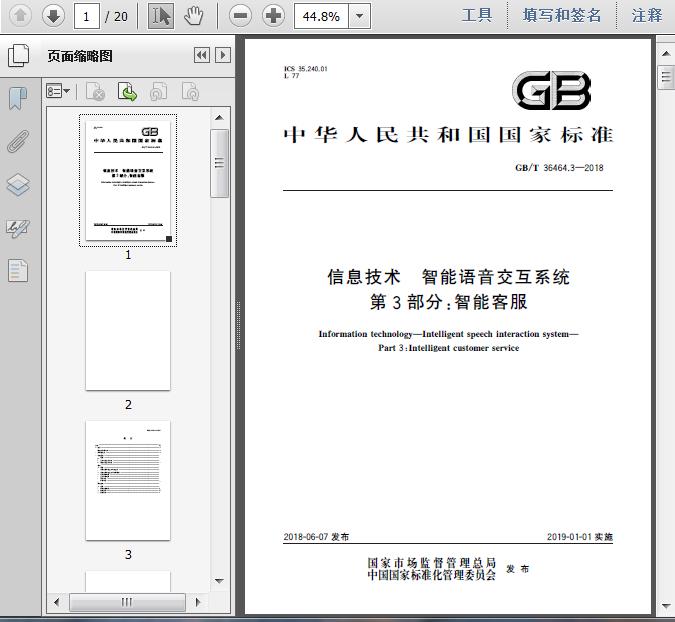The image size is (675, 622).
Task: Zoom out with the minus button
Action: [x=239, y=15]
